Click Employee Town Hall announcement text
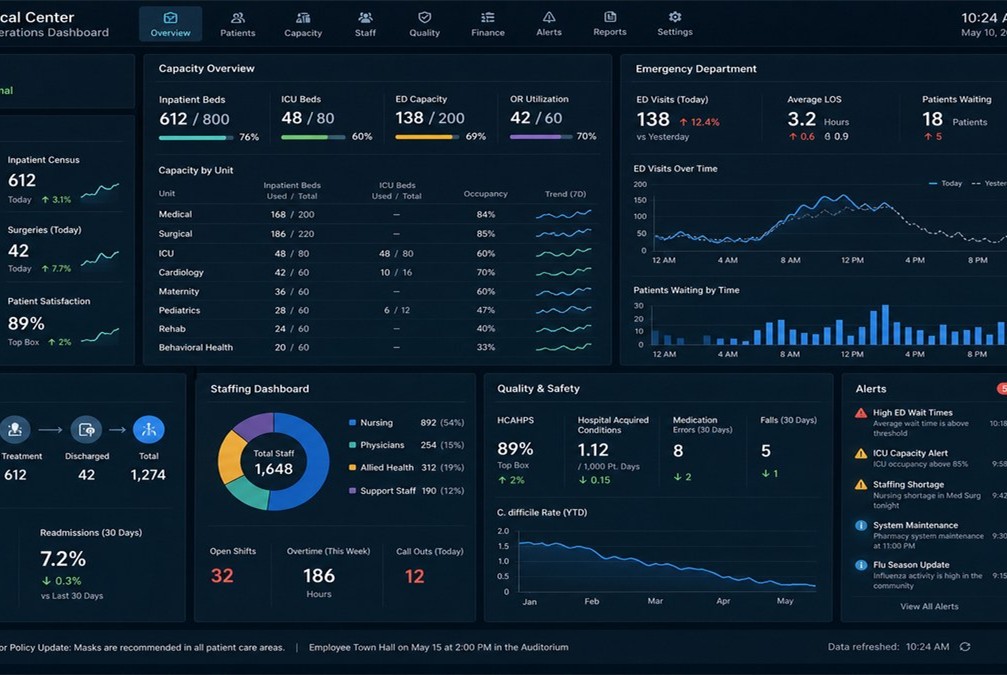 point(439,647)
